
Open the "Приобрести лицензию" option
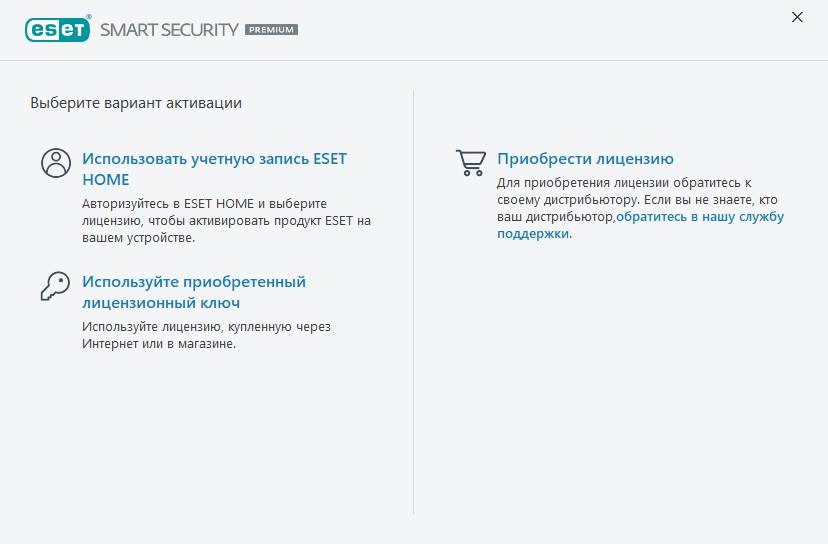click(x=585, y=158)
